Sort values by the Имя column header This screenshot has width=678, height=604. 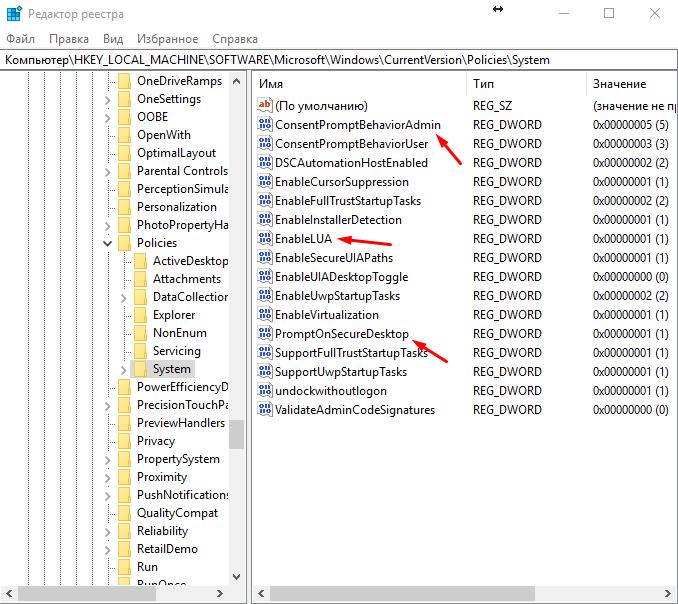click(x=360, y=84)
